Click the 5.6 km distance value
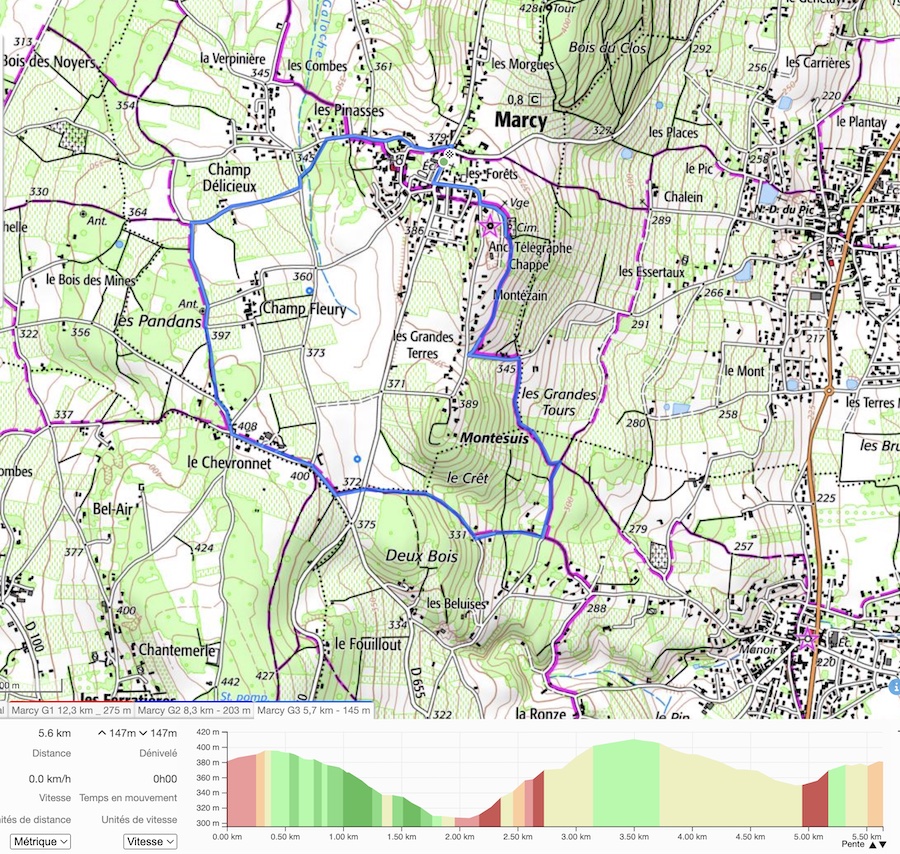This screenshot has height=854, width=900. [55, 733]
